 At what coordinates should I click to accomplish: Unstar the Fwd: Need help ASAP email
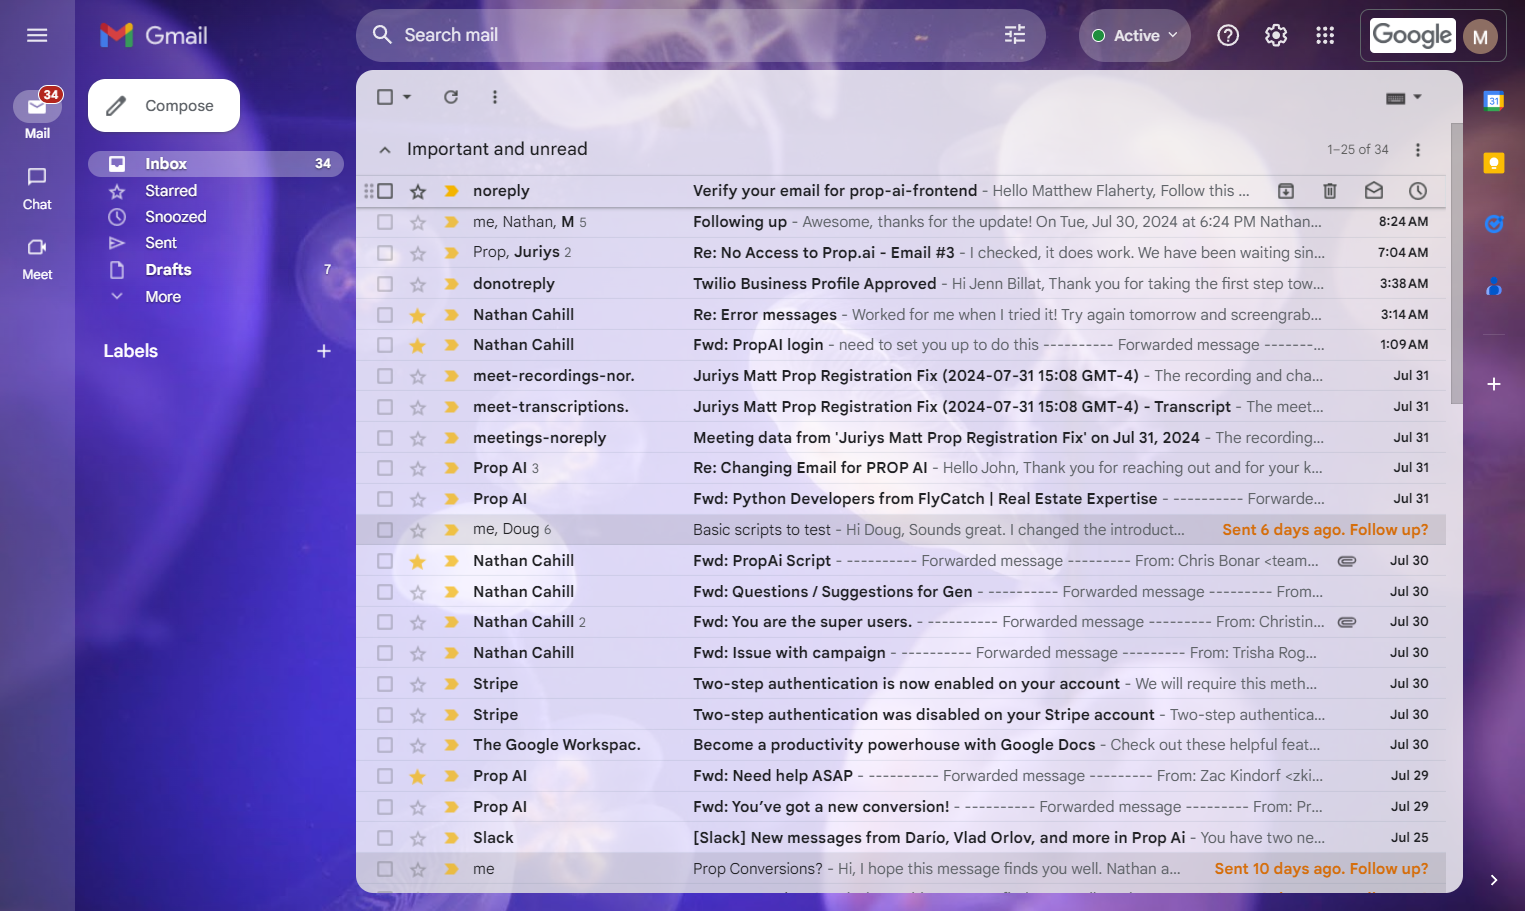point(418,776)
